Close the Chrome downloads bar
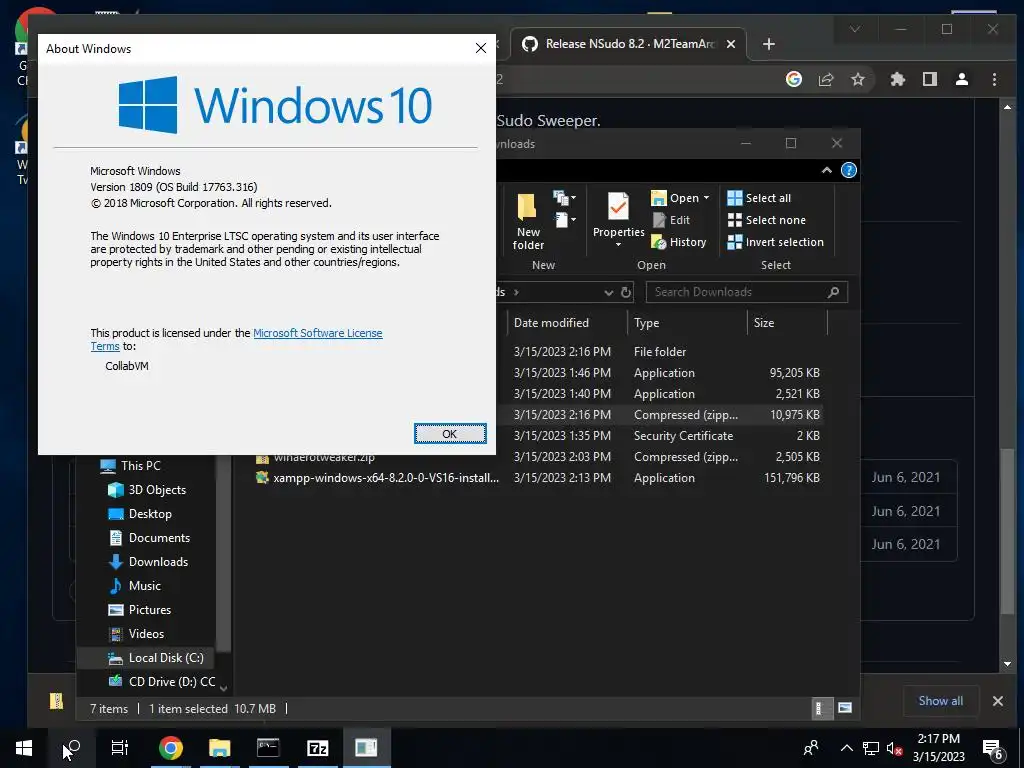This screenshot has height=768, width=1024. click(998, 701)
